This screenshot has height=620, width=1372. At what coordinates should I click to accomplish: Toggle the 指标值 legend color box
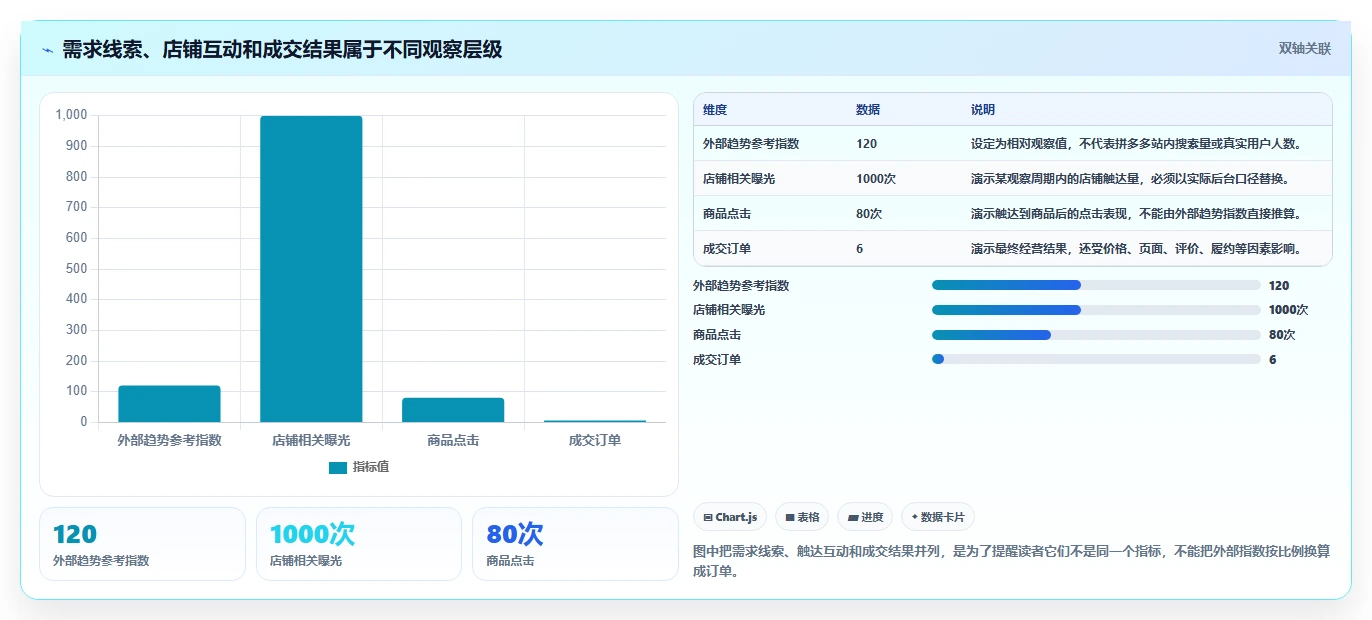pos(338,467)
